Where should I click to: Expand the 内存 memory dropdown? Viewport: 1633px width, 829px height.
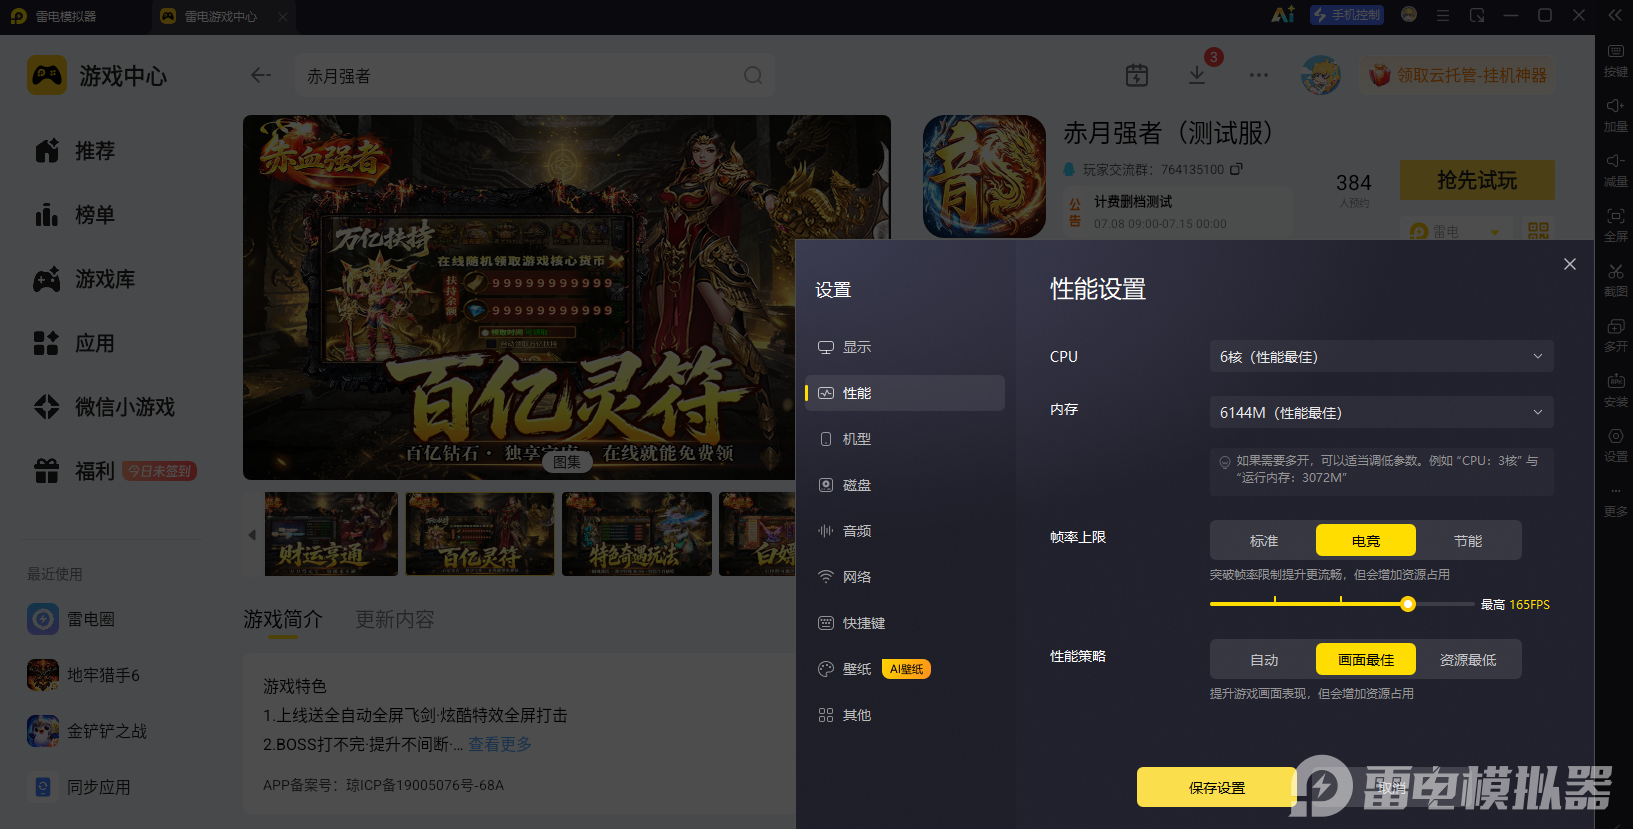pos(1382,412)
